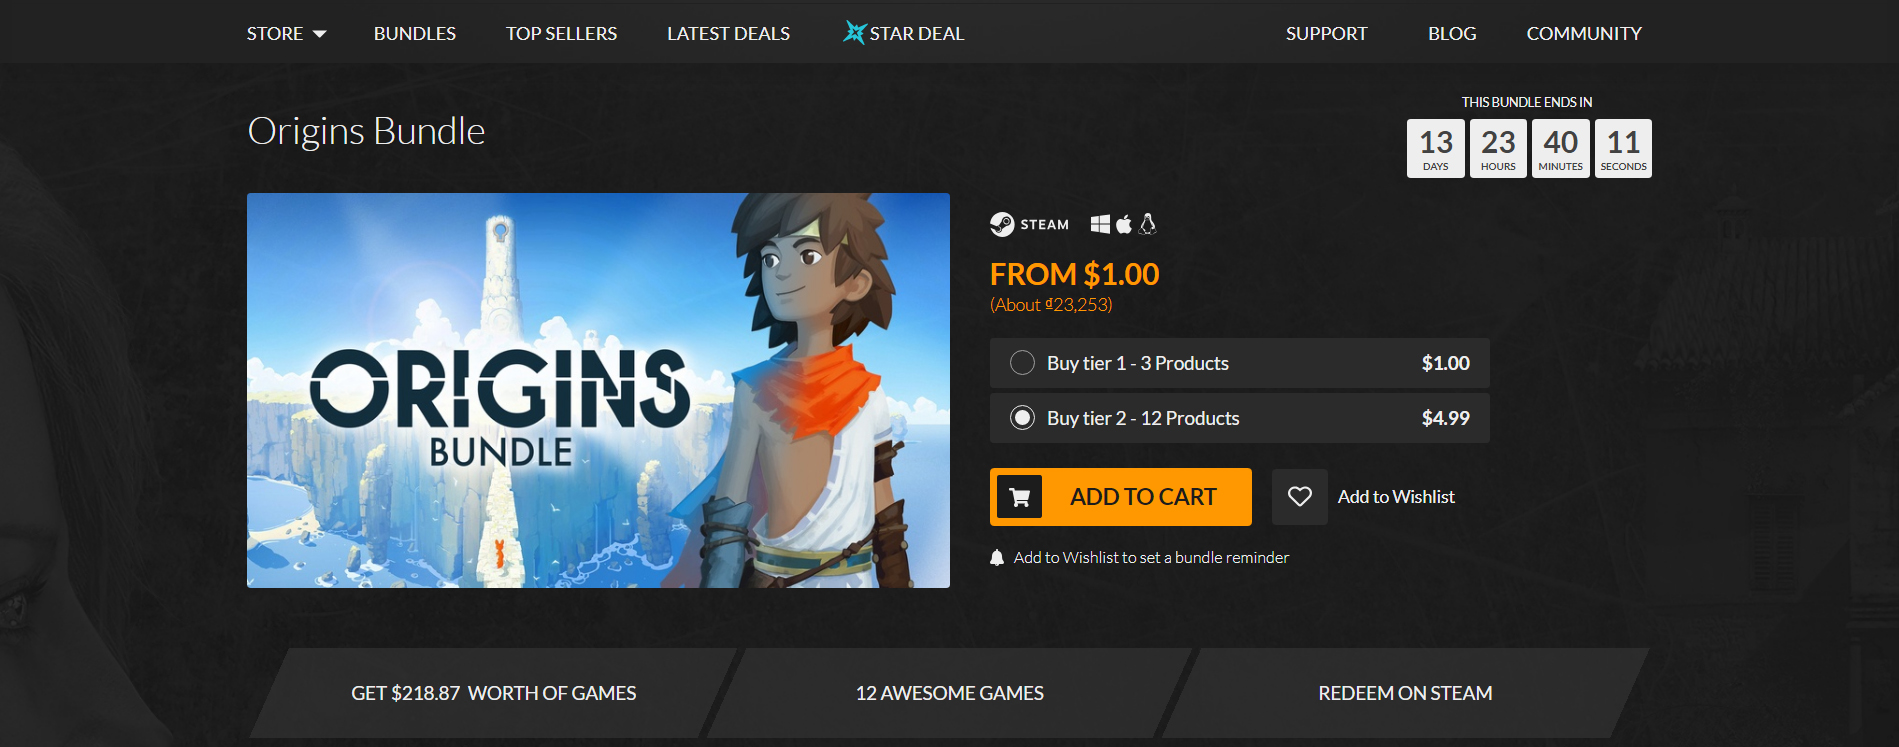Open the Blog link
Image resolution: width=1899 pixels, height=747 pixels.
click(1452, 34)
